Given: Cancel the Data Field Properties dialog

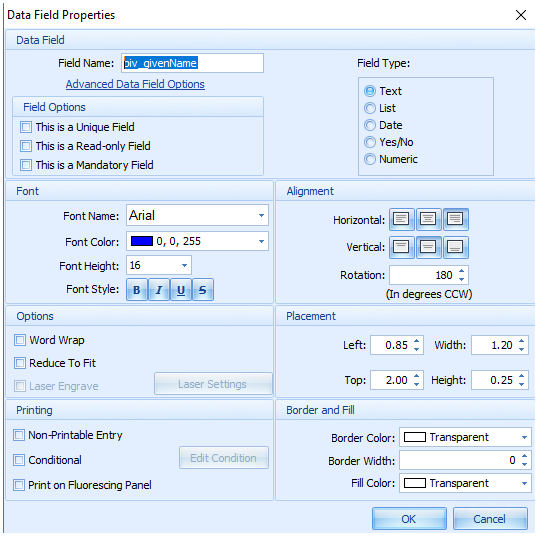Looking at the screenshot, I should point(490,518).
